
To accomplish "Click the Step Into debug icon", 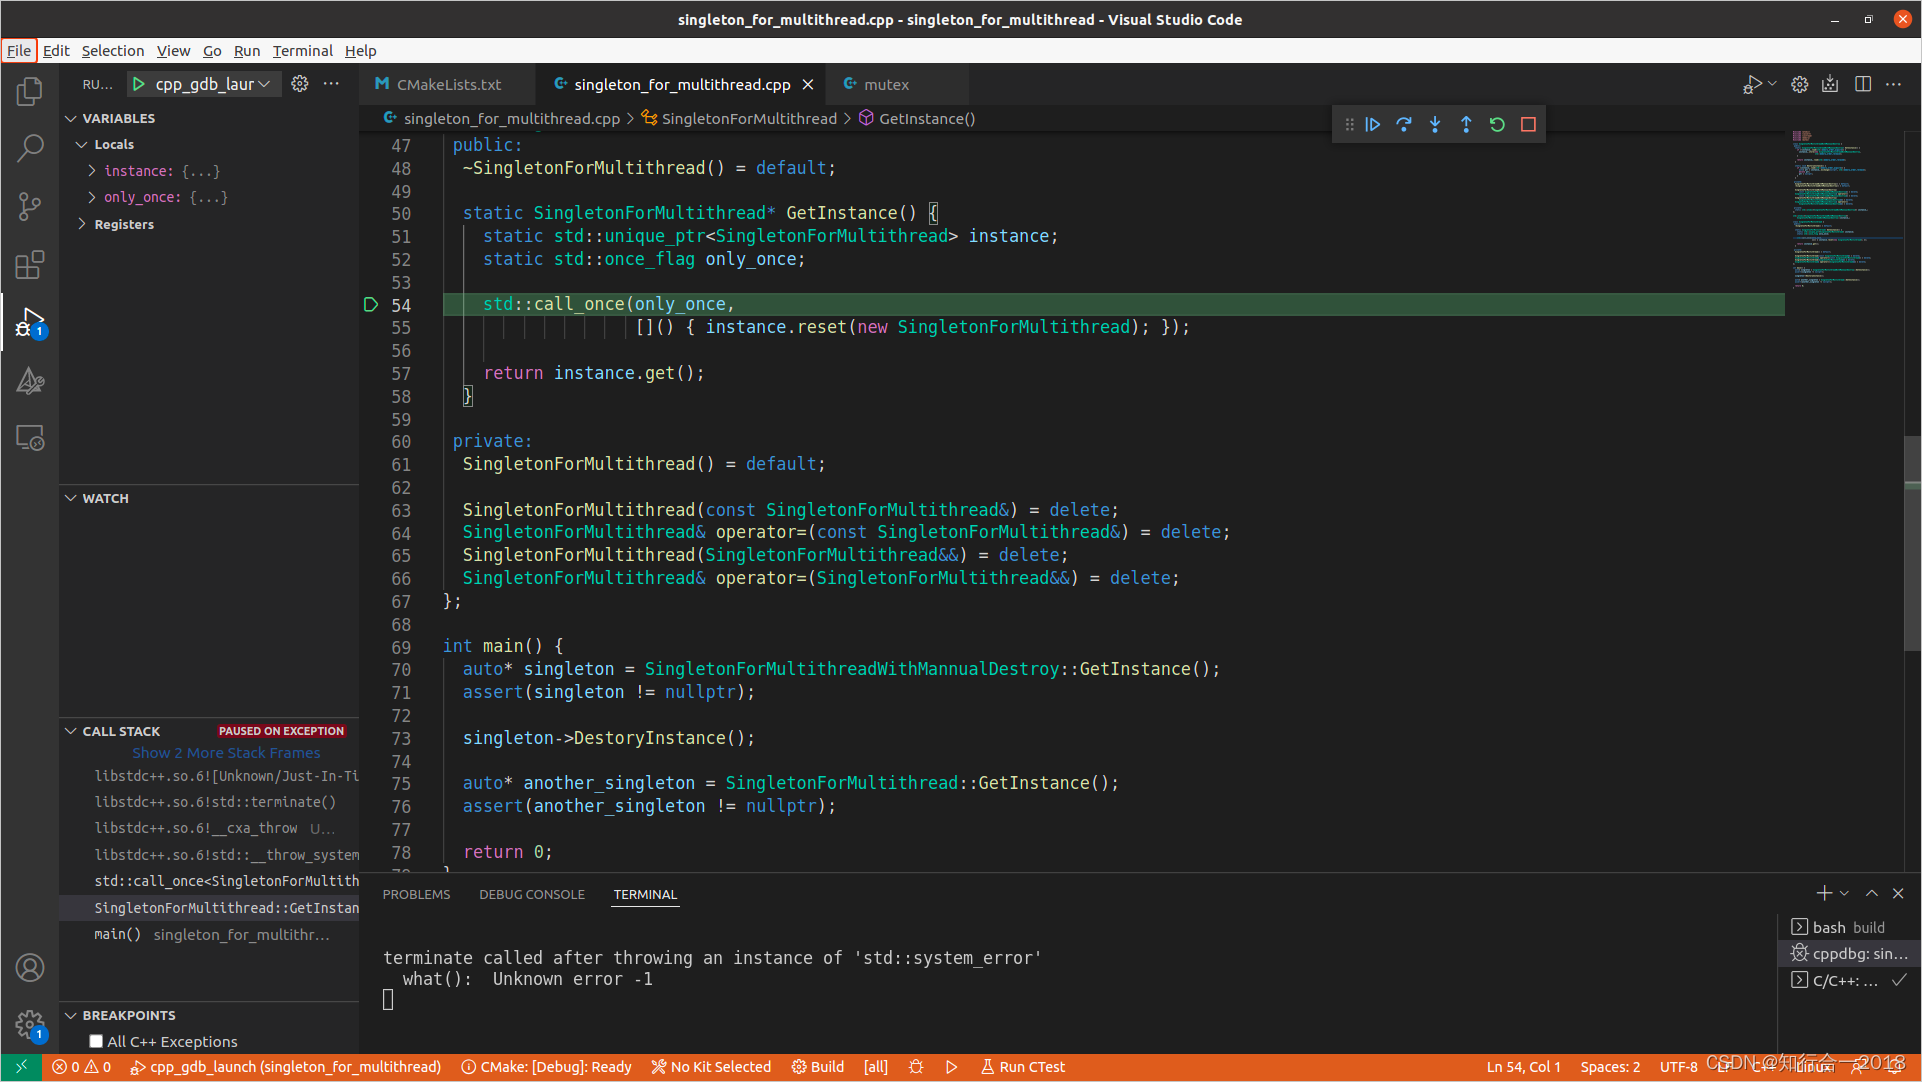I will (1436, 124).
